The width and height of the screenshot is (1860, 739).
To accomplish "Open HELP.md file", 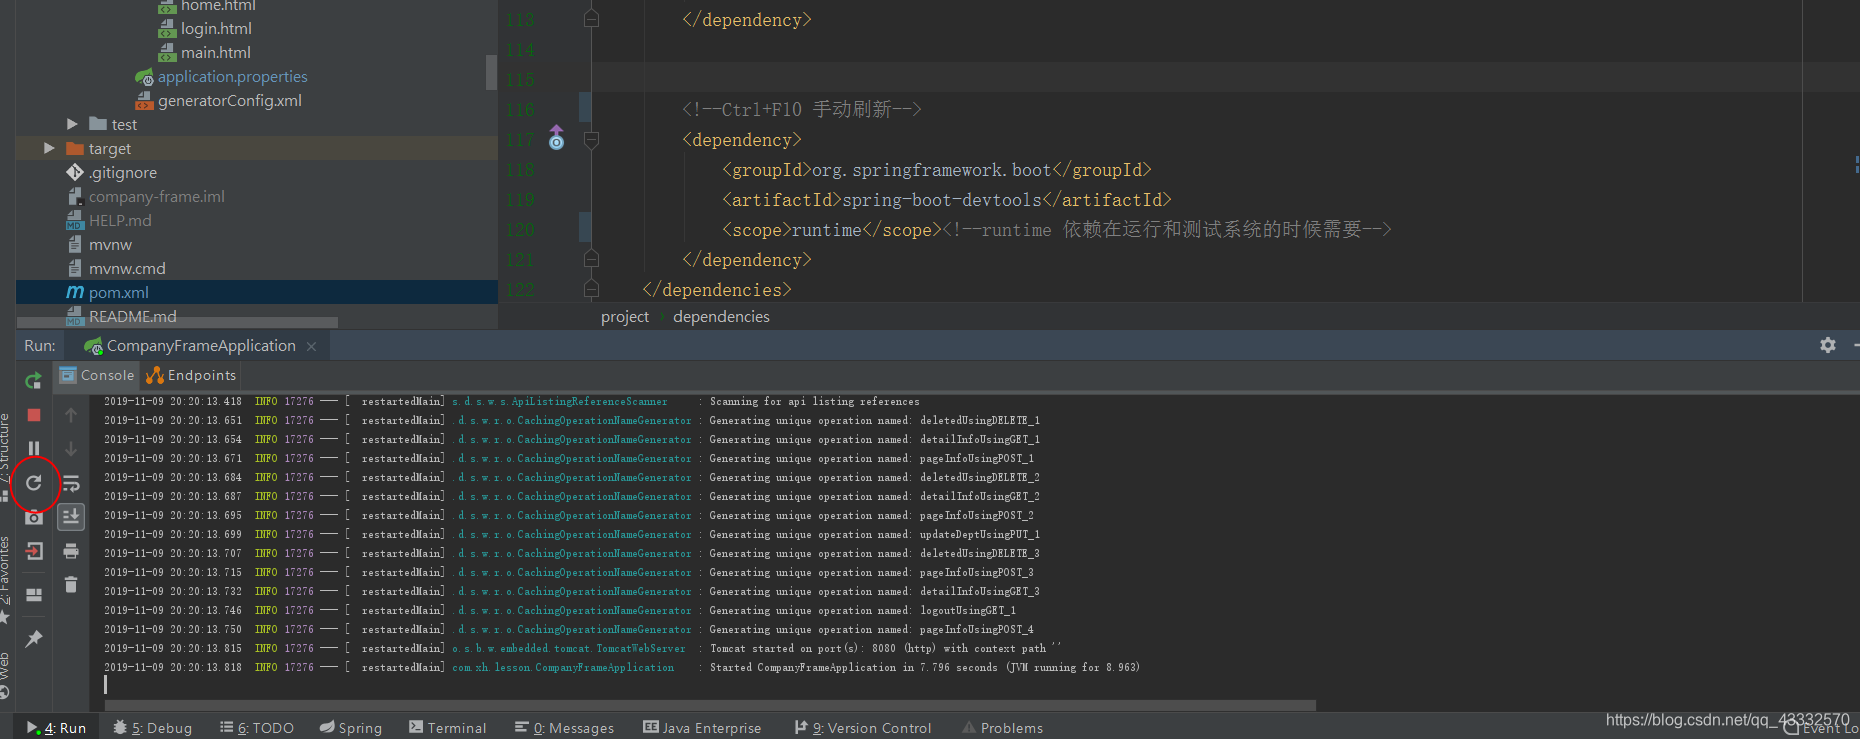I will click(x=120, y=220).
